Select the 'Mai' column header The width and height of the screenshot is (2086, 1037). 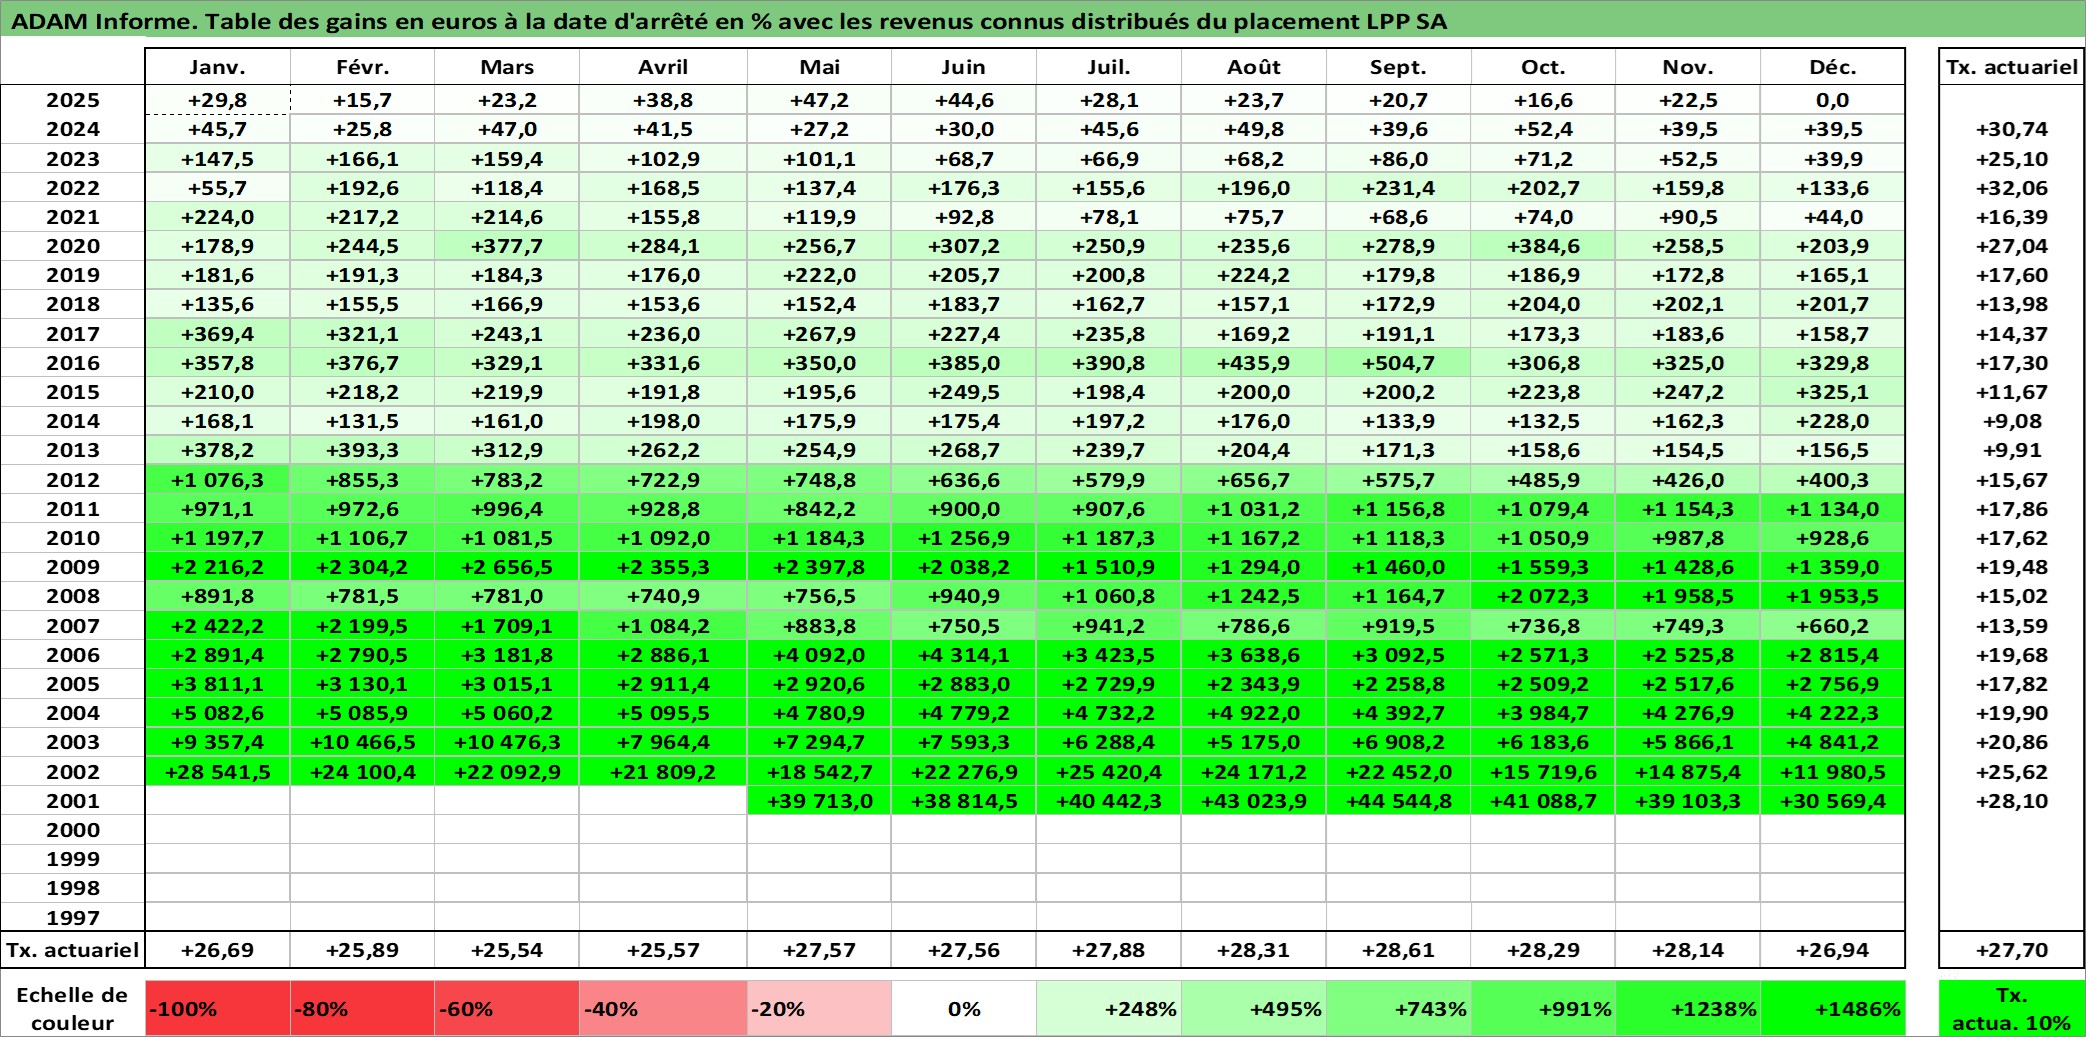pos(819,67)
